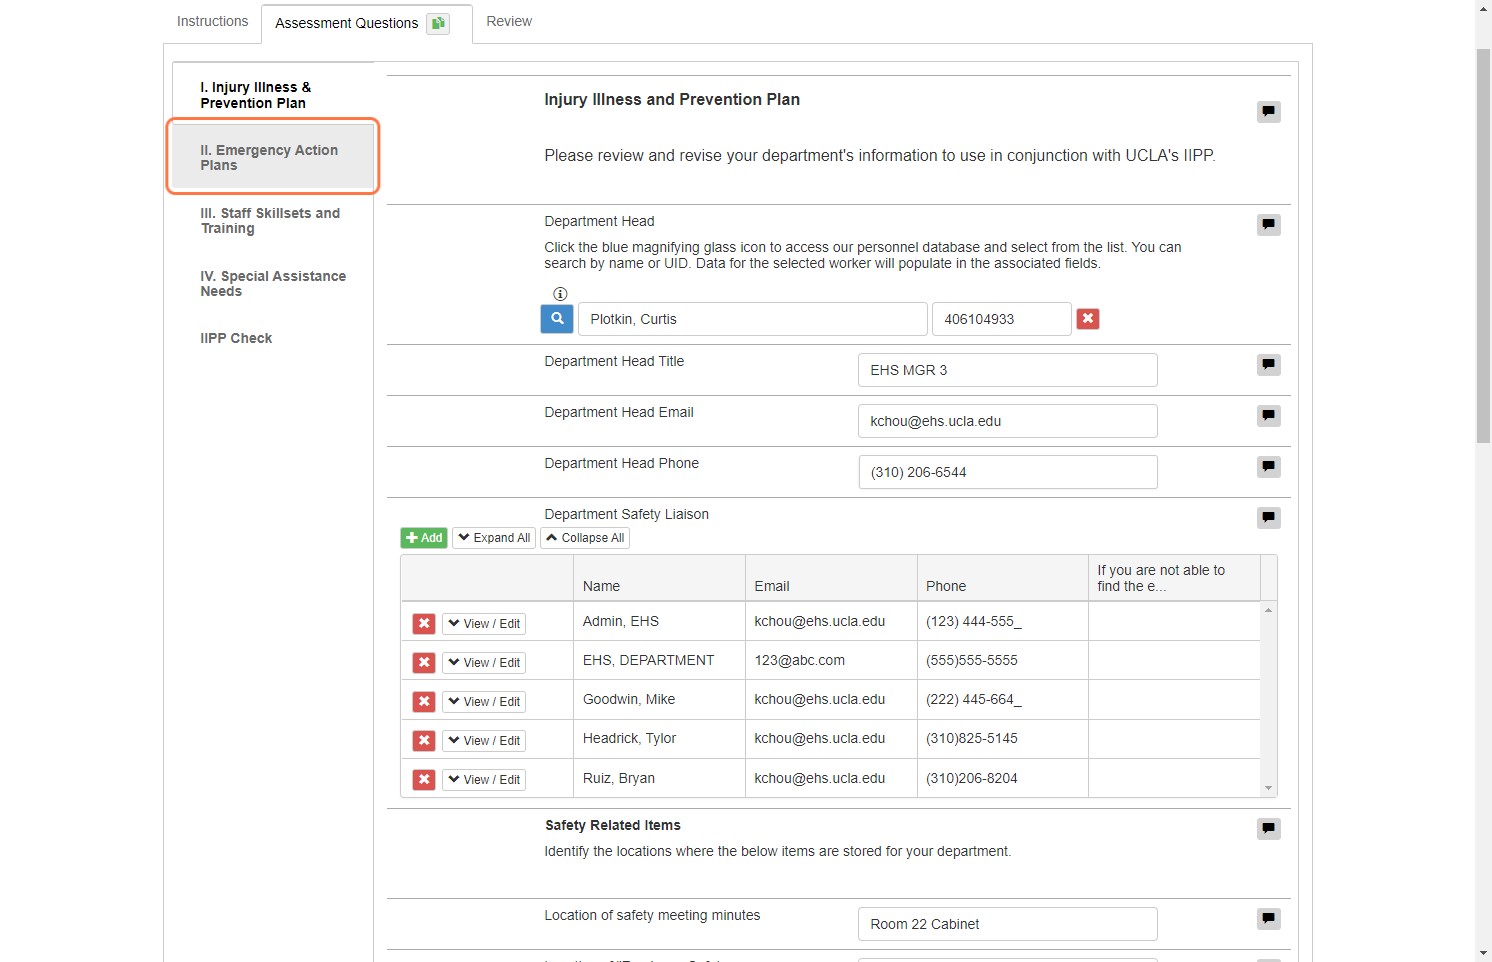1492x962 pixels.
Task: Delete the Goodwin, Mike liaison row
Action: tap(424, 702)
